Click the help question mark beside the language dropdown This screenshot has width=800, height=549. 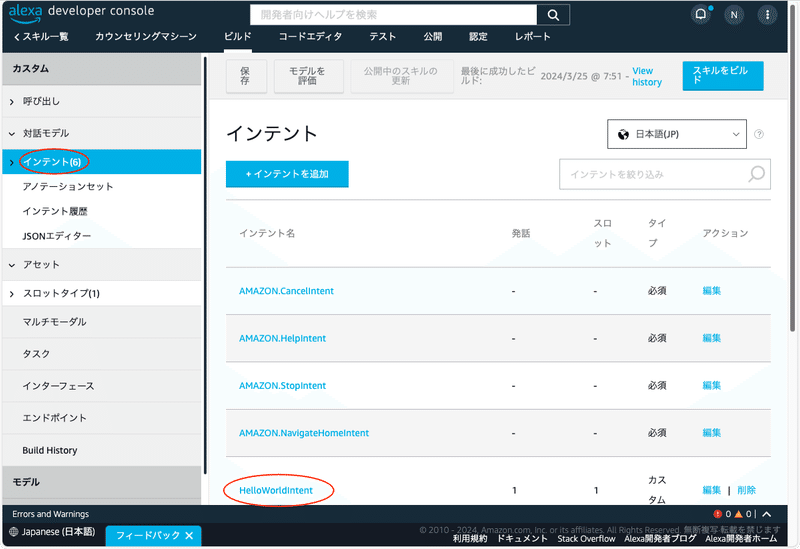point(759,134)
